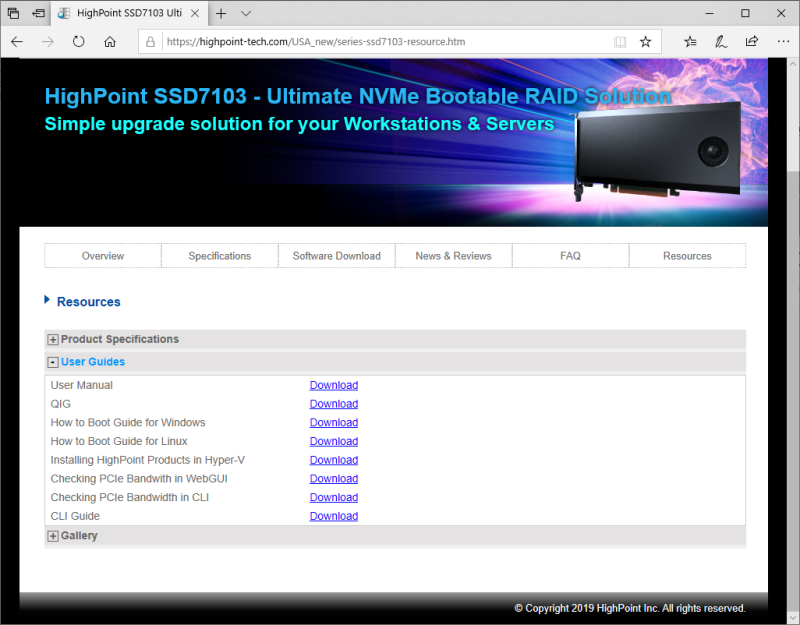Add this page to favorites

pos(645,42)
